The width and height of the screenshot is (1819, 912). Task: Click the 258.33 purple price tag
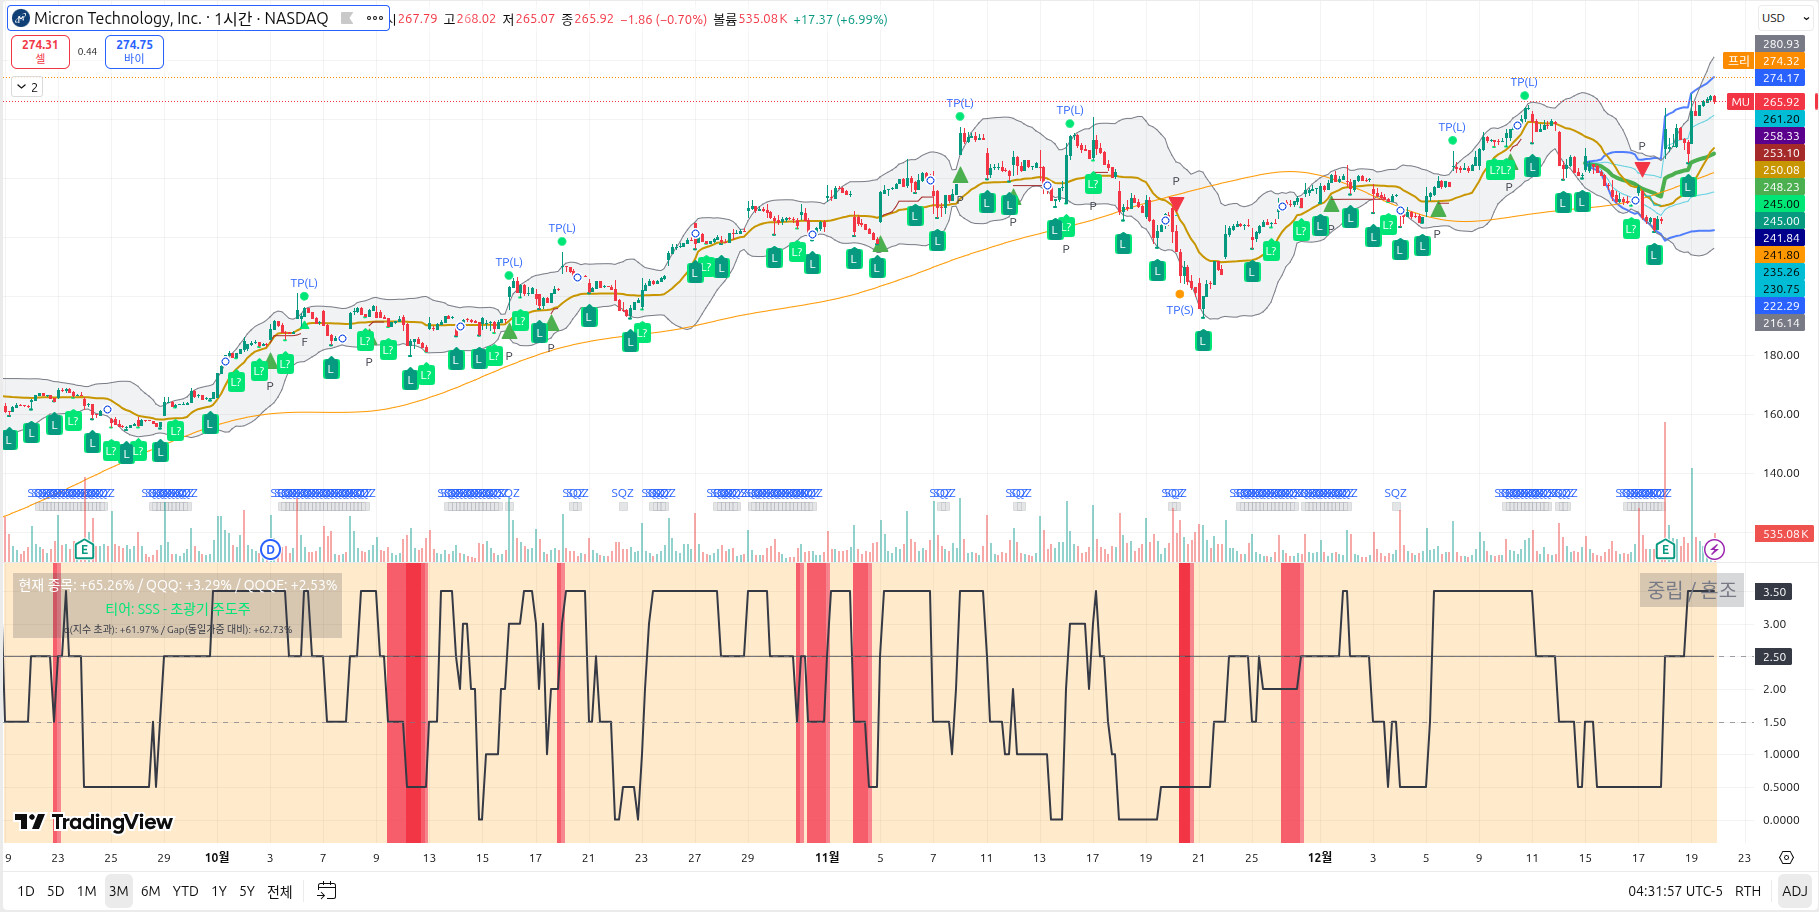(x=1781, y=136)
